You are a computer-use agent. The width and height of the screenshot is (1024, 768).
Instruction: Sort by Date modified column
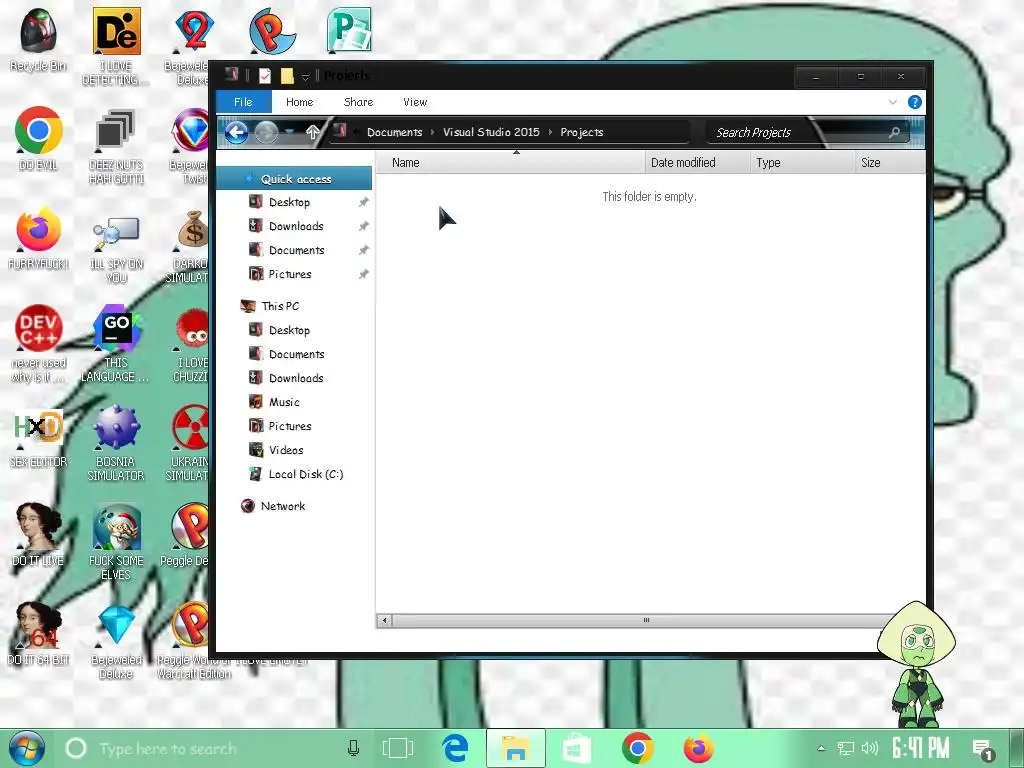697,163
